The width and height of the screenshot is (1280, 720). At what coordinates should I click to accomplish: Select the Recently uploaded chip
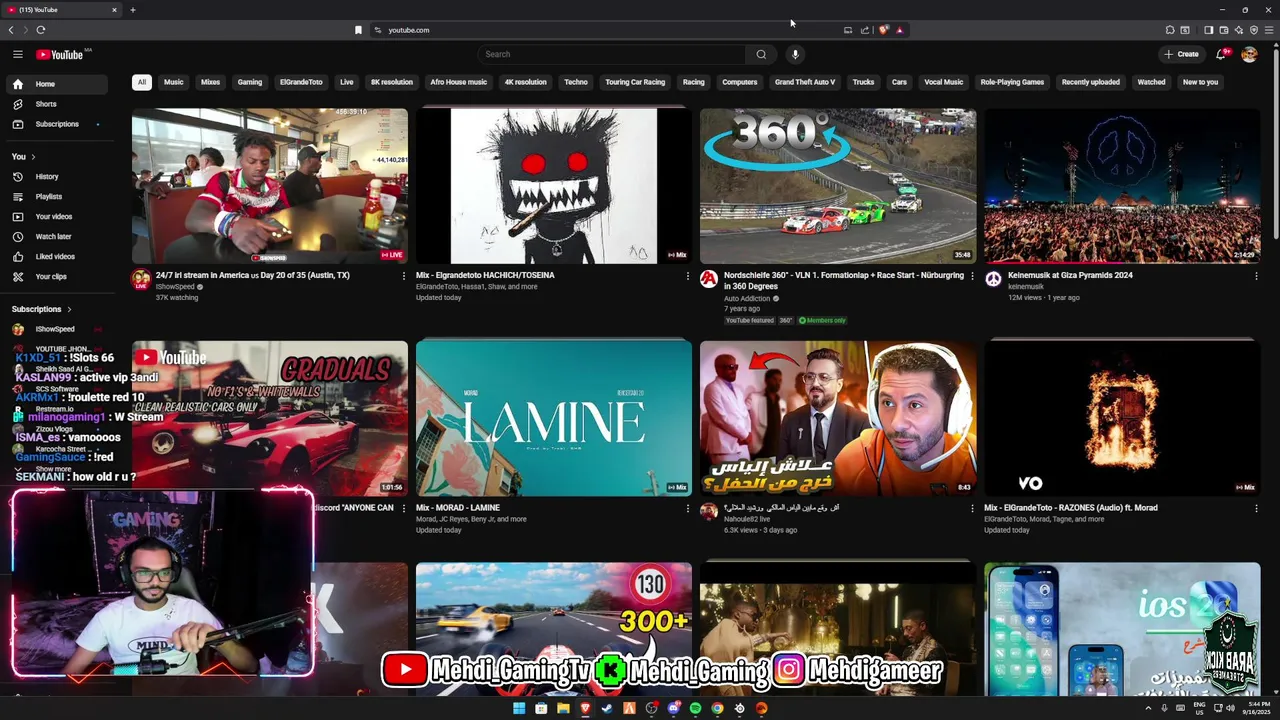click(1091, 82)
